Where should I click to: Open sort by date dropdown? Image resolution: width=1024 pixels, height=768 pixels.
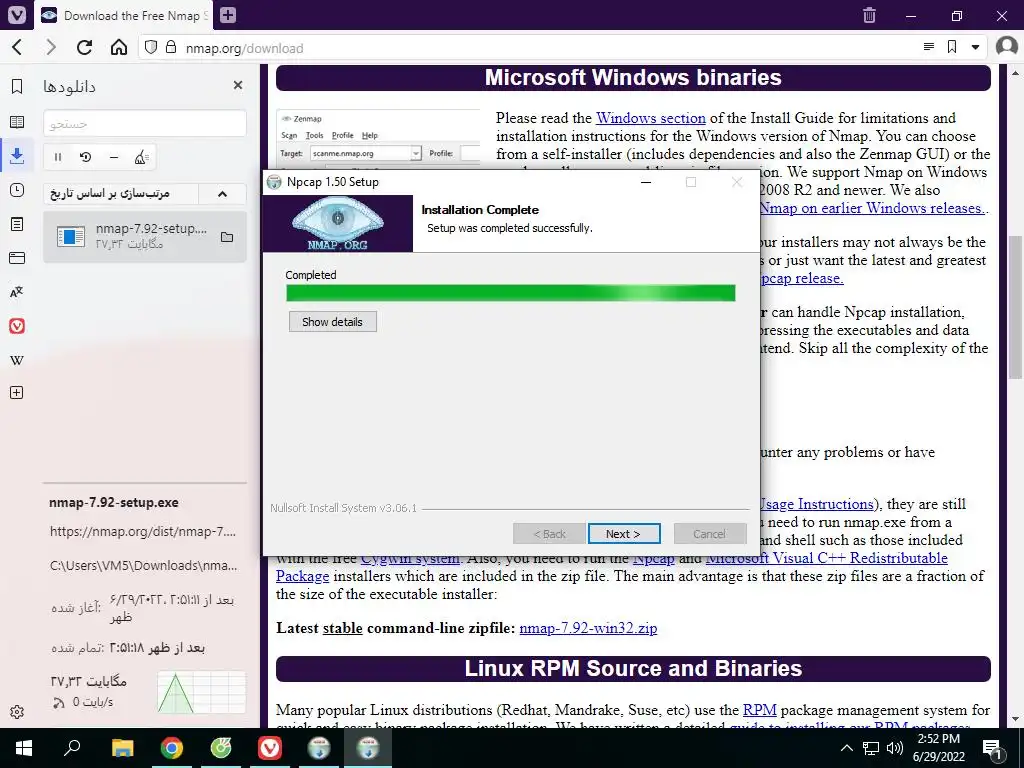(121, 193)
